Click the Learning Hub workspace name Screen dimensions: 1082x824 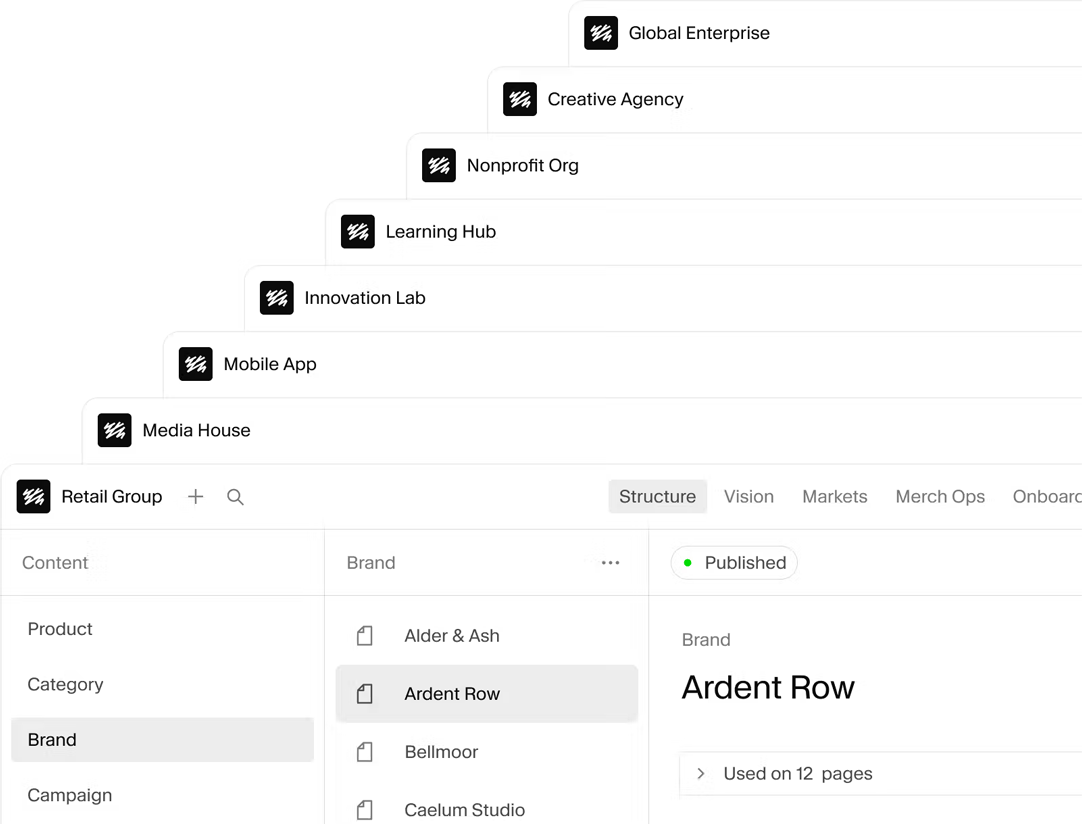441,232
